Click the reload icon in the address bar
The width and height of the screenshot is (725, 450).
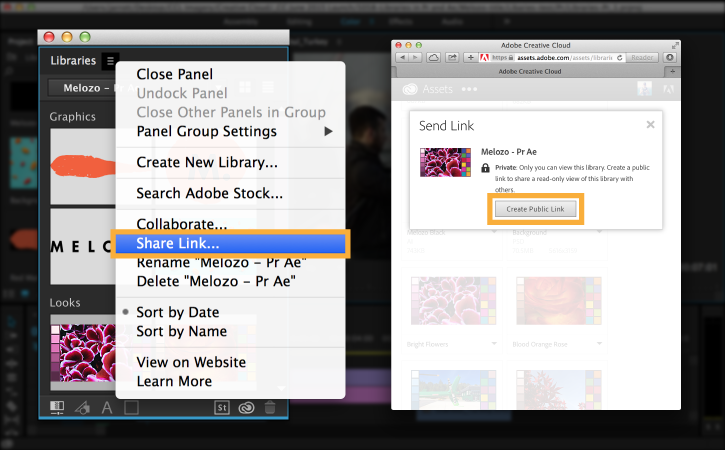pos(620,57)
